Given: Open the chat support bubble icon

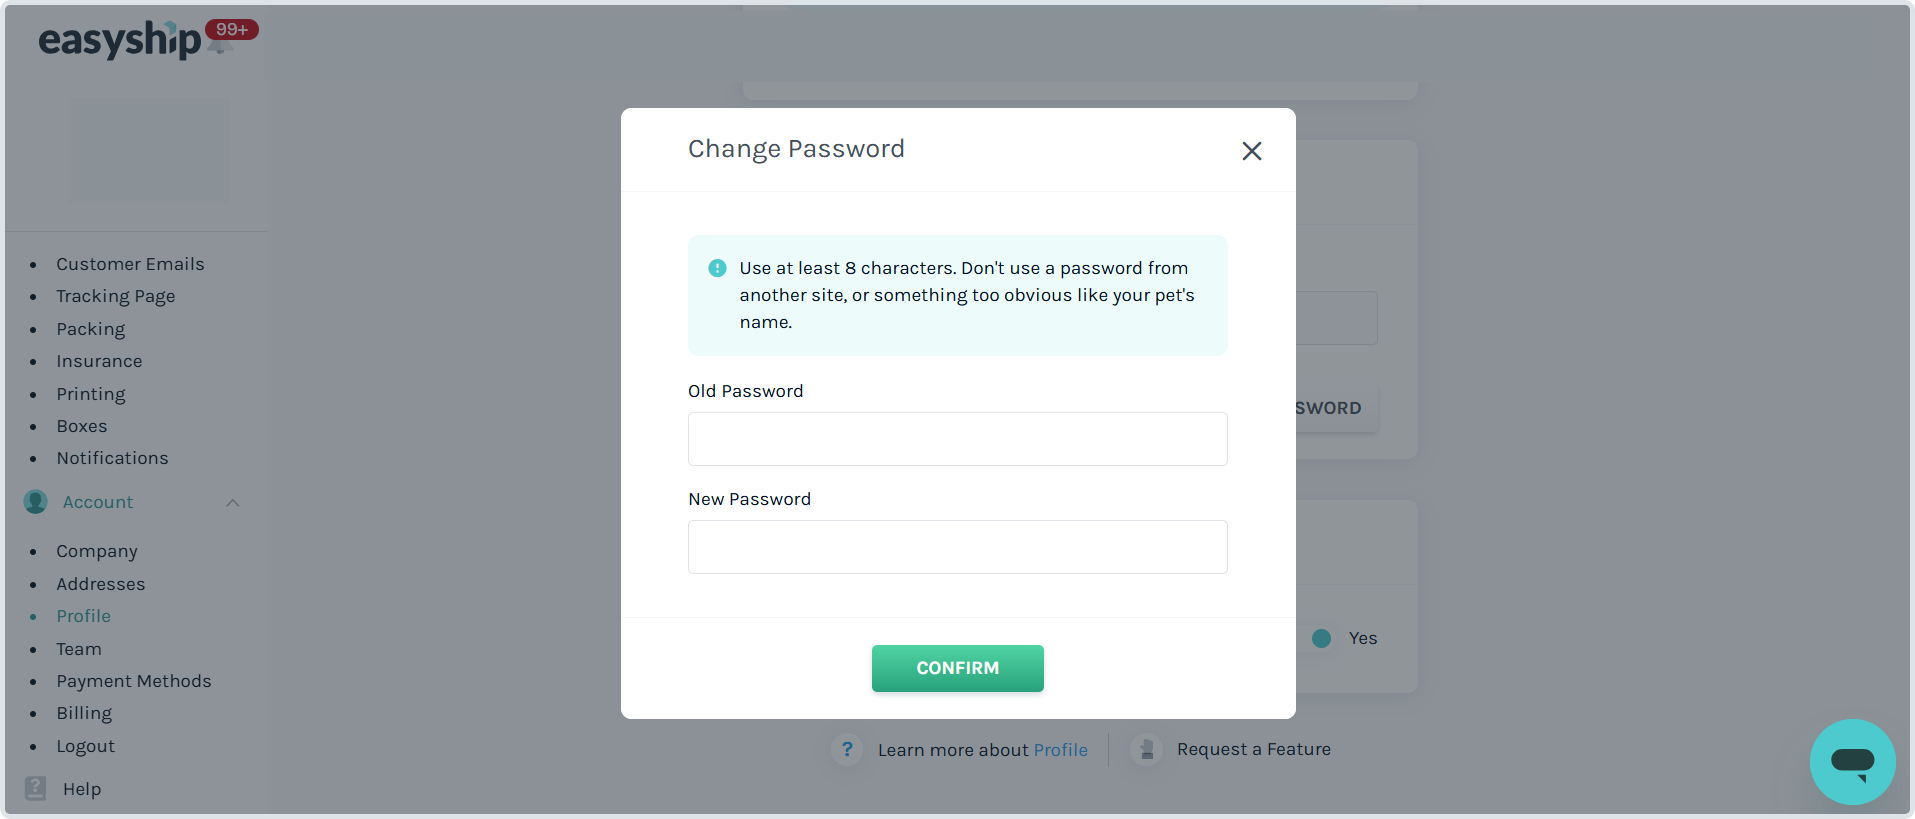Looking at the screenshot, I should [1852, 762].
